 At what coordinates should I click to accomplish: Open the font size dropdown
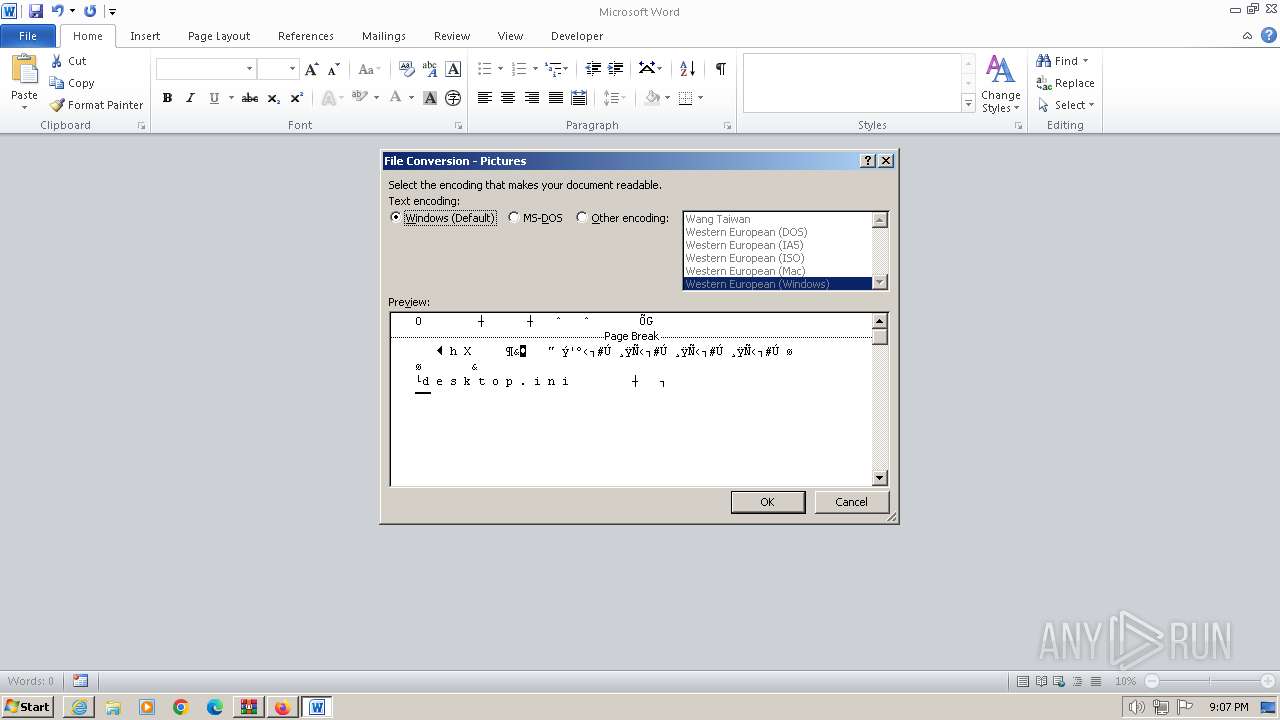coord(292,69)
